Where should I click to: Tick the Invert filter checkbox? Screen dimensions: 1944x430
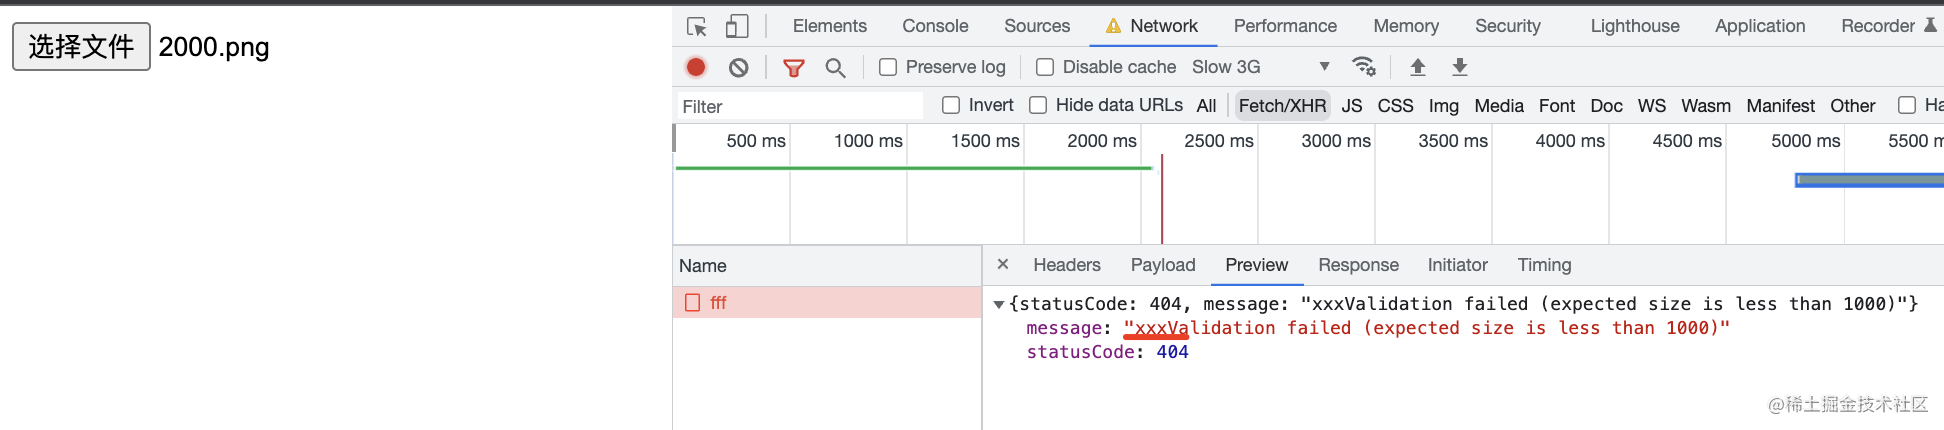tap(951, 105)
